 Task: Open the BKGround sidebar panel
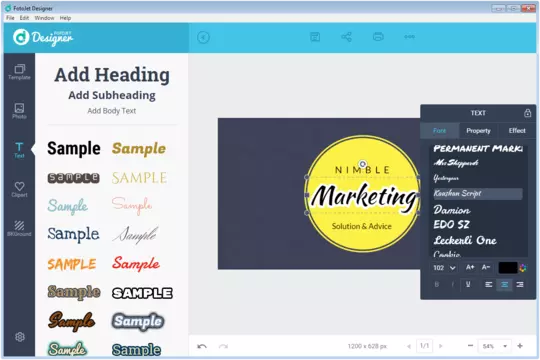coord(19,228)
